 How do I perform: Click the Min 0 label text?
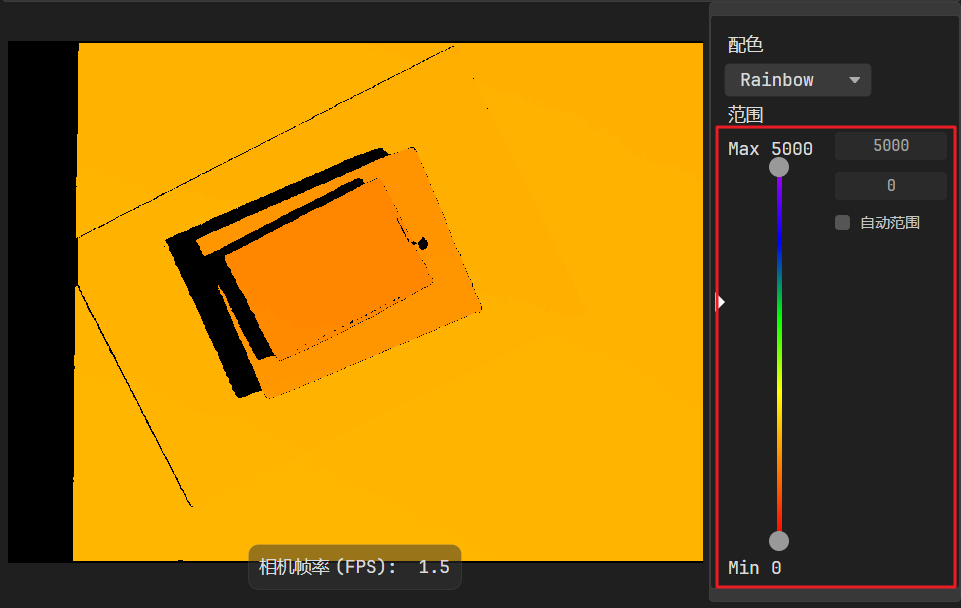click(x=754, y=568)
